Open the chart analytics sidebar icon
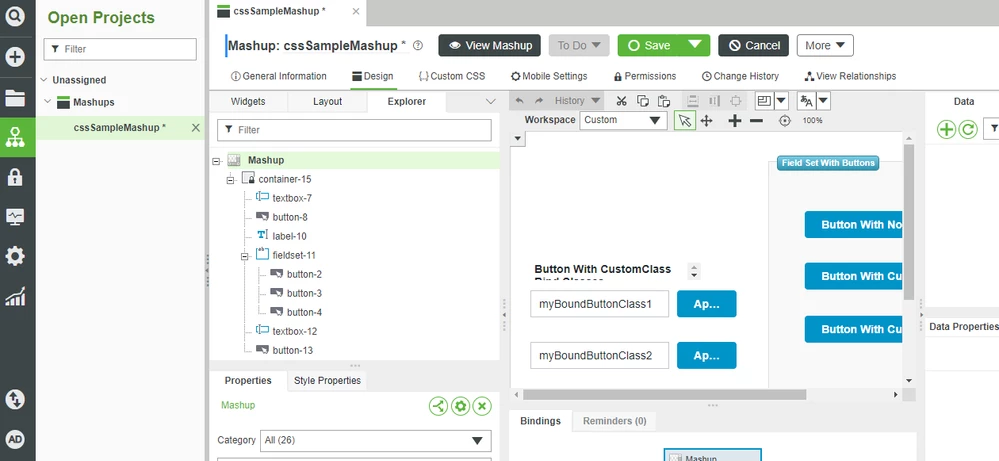The width and height of the screenshot is (999, 461). pyautogui.click(x=15, y=296)
